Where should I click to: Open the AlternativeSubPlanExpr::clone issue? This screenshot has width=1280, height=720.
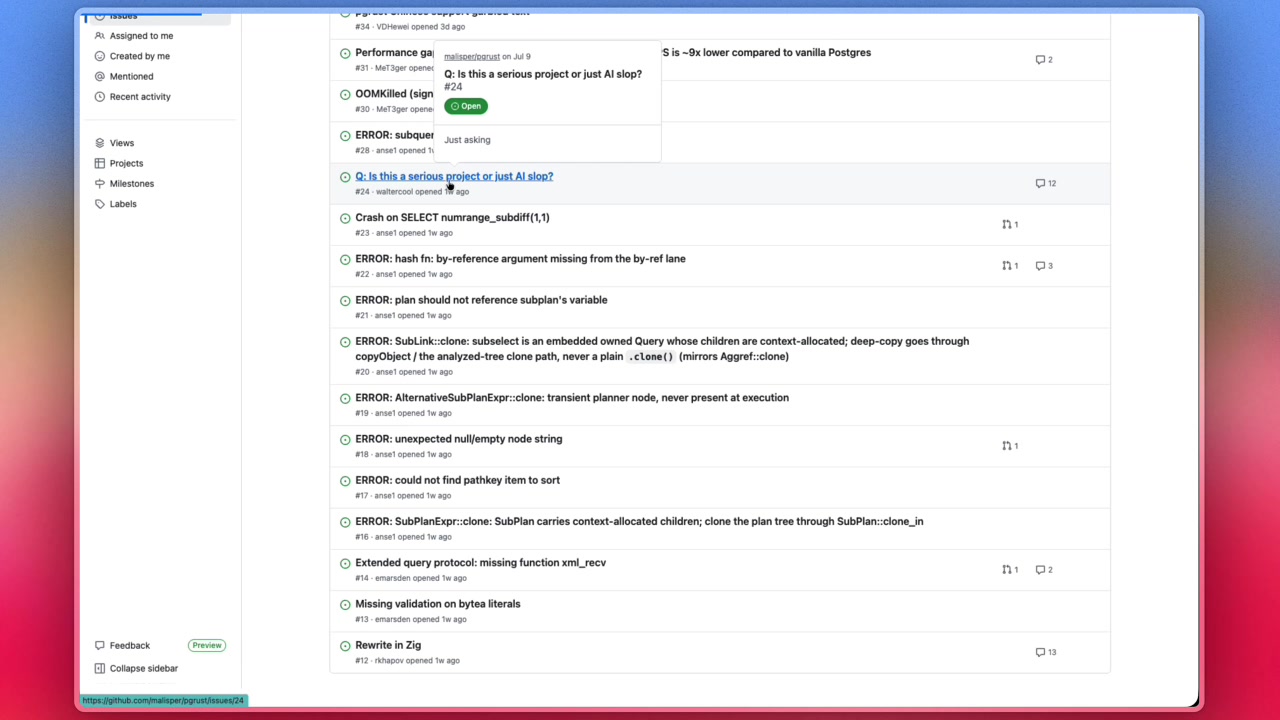[x=572, y=398]
